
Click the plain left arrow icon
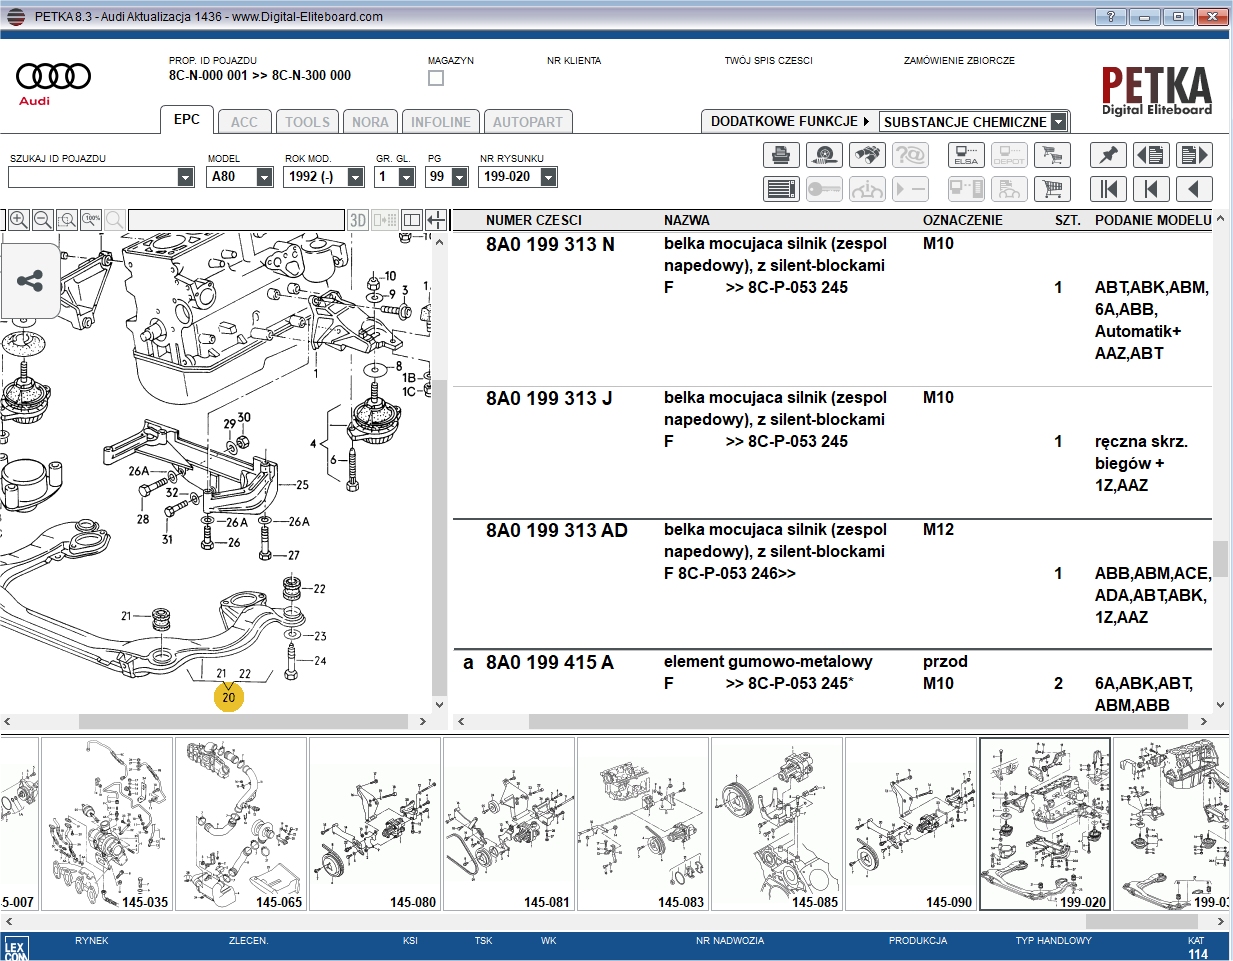click(1194, 189)
